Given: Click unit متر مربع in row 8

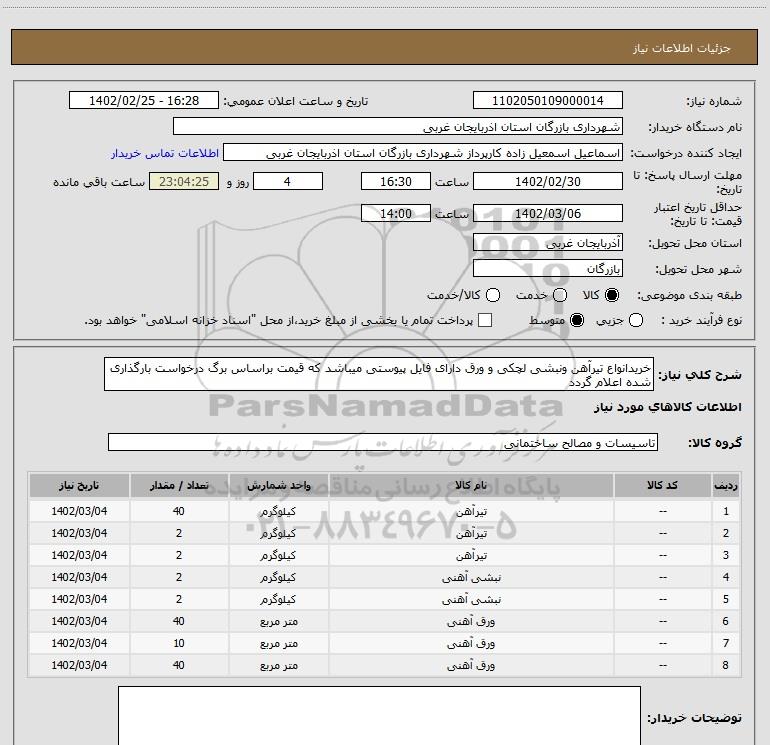Looking at the screenshot, I should click(278, 665).
